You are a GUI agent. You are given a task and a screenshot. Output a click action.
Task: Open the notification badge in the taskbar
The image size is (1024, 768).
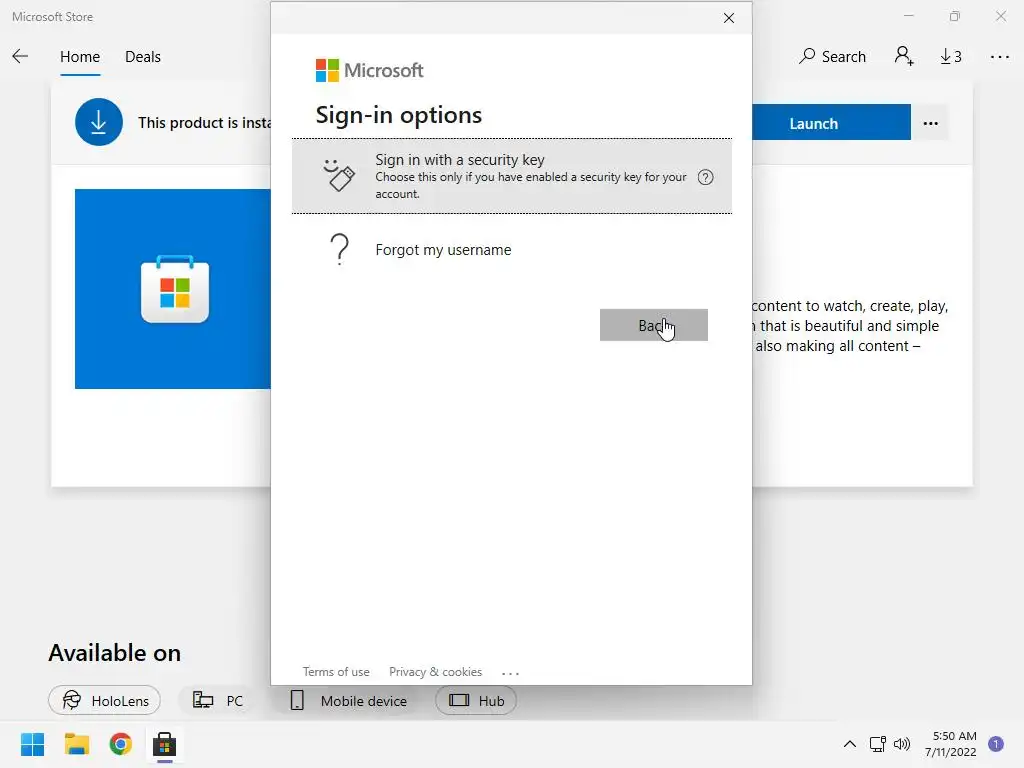tap(996, 744)
